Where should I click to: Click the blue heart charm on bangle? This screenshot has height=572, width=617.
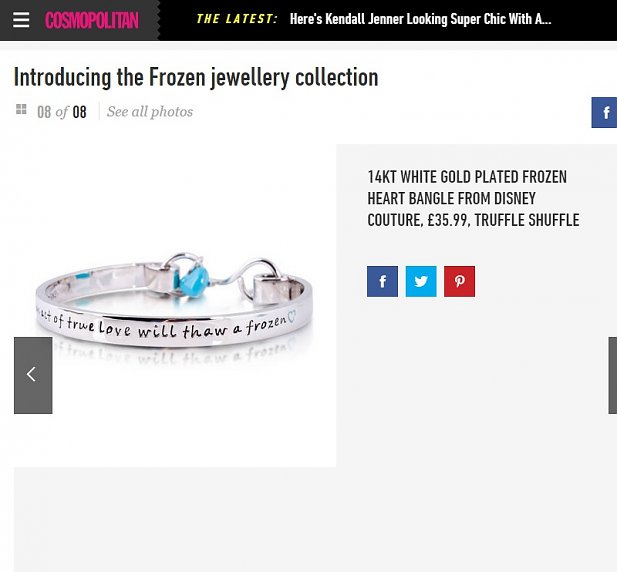[x=194, y=280]
